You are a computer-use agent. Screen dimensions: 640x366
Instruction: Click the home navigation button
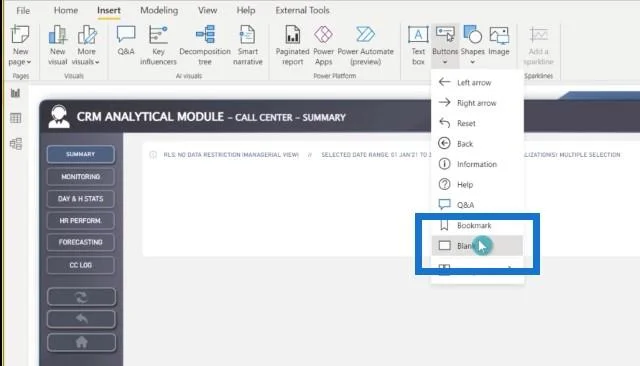tap(81, 342)
